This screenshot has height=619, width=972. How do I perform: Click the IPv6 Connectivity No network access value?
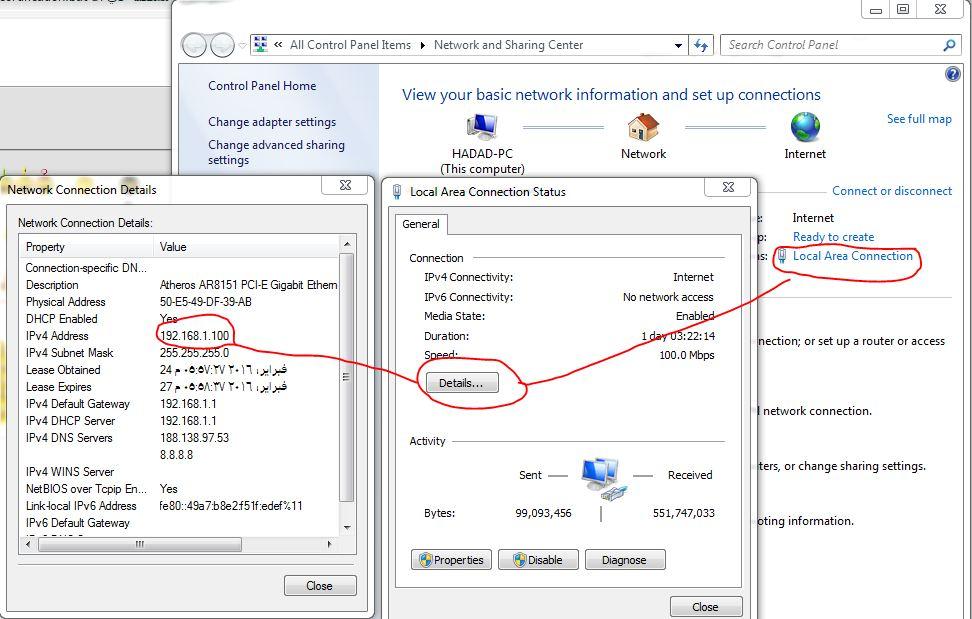[x=668, y=297]
